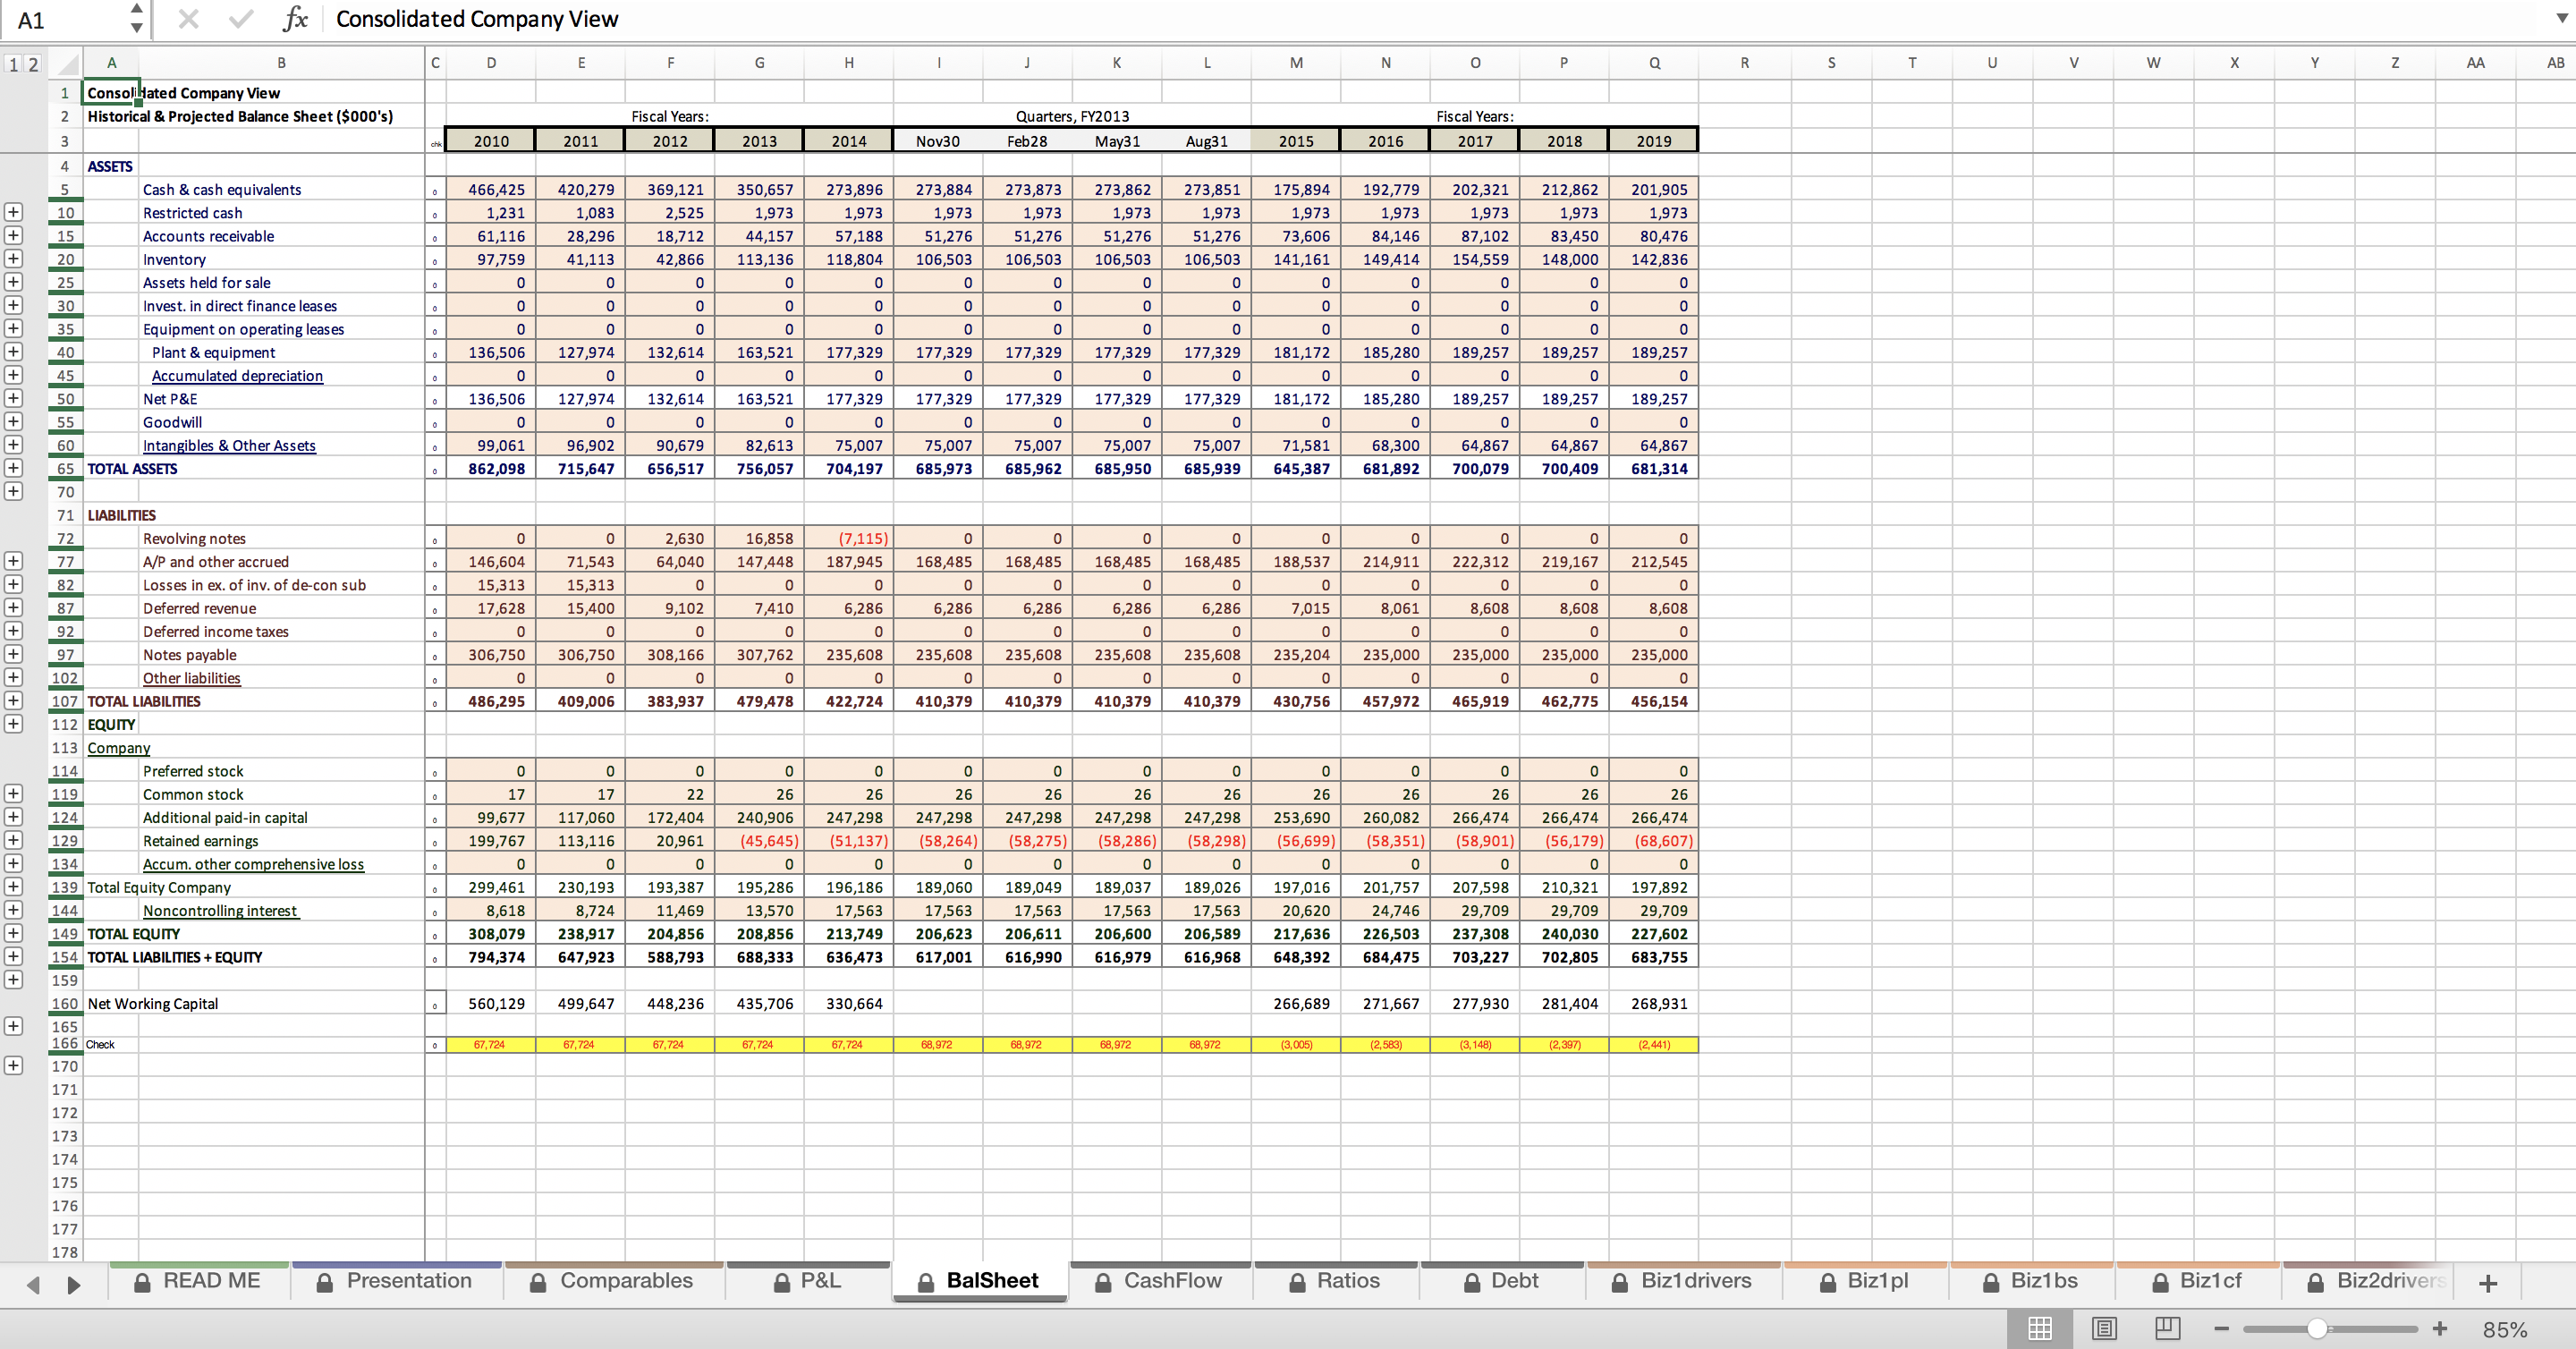2576x1349 pixels.
Task: Expand group at TOTAL EQUITY row 149
Action: 13,932
